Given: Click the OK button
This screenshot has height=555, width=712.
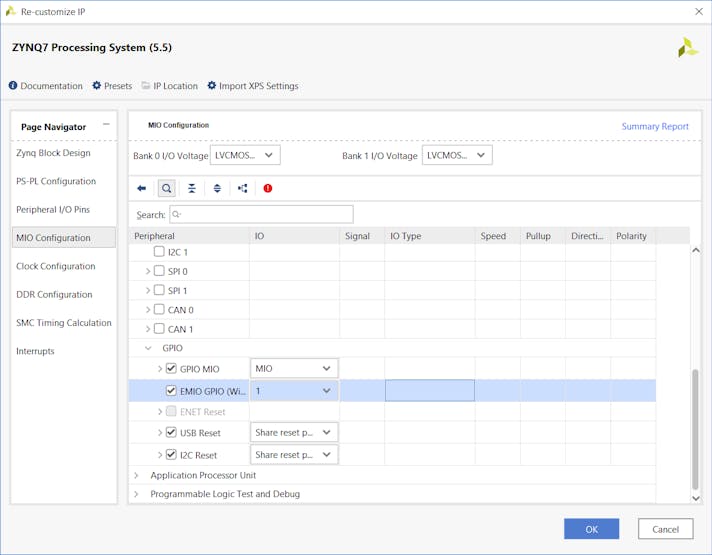Looking at the screenshot, I should point(591,529).
